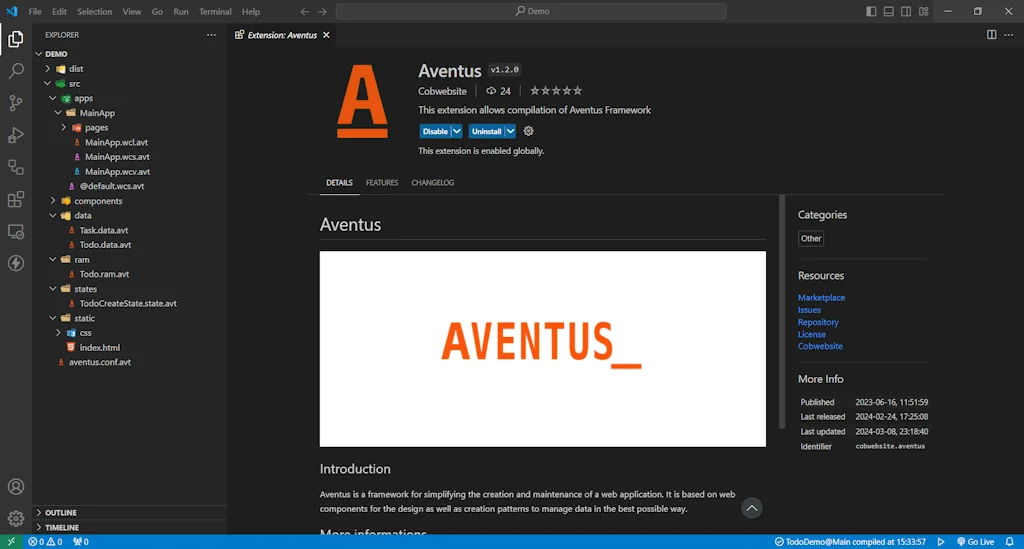Open the Accounts icon

click(x=16, y=487)
